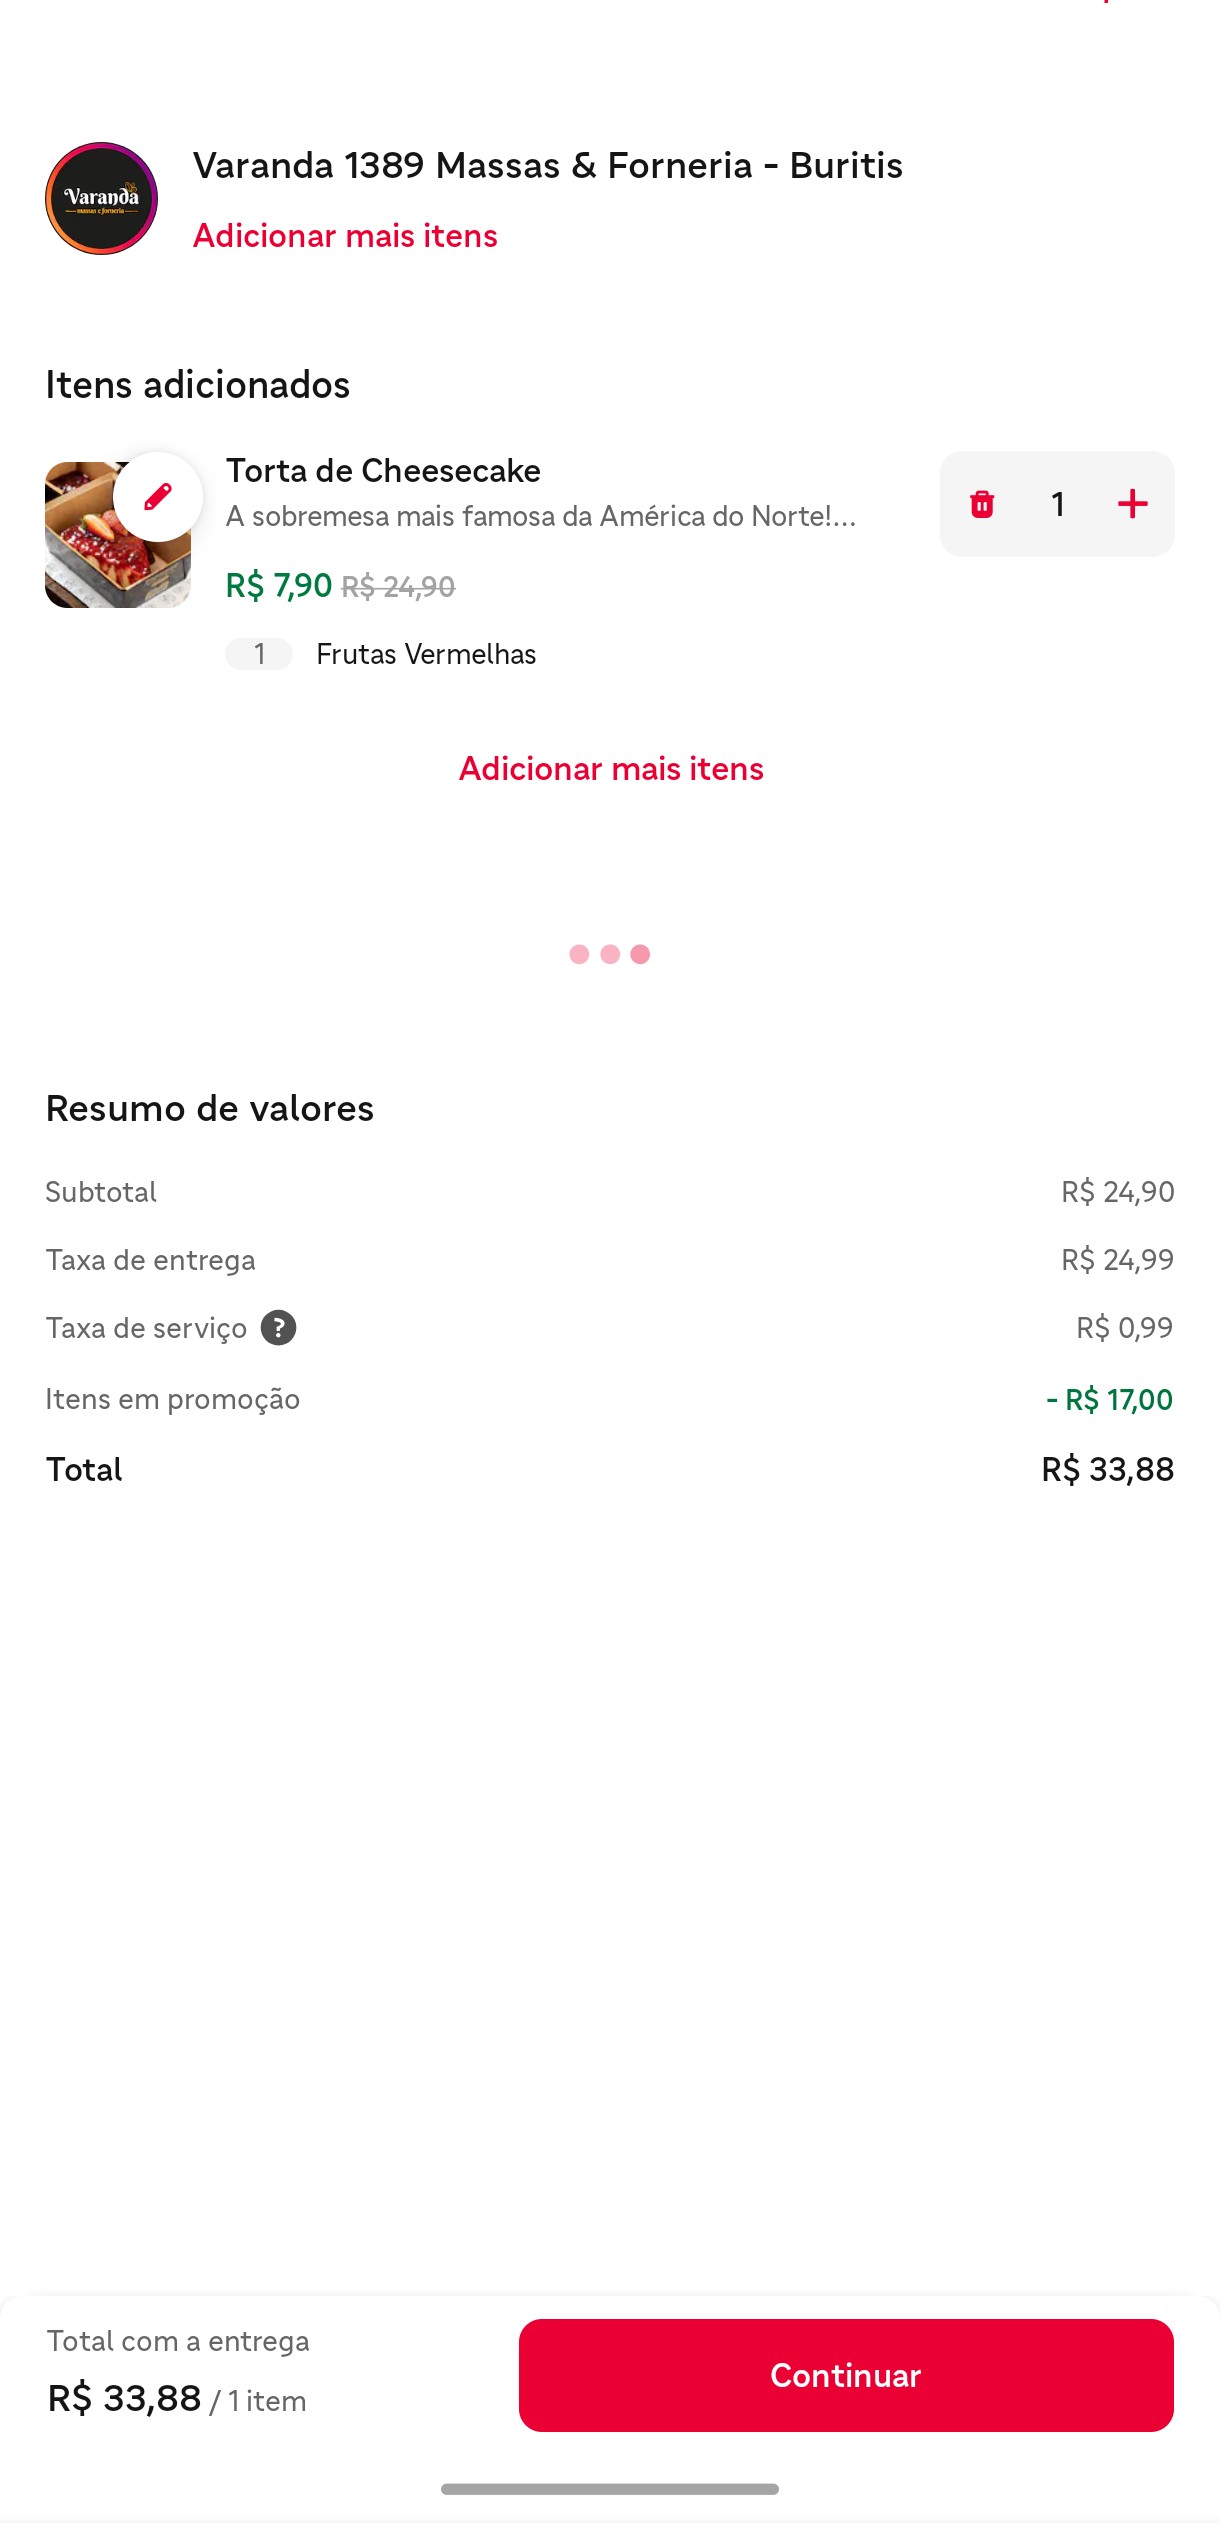The height and width of the screenshot is (2523, 1220).
Task: Tap the R$ 7,90 promotional price
Action: tap(278, 586)
